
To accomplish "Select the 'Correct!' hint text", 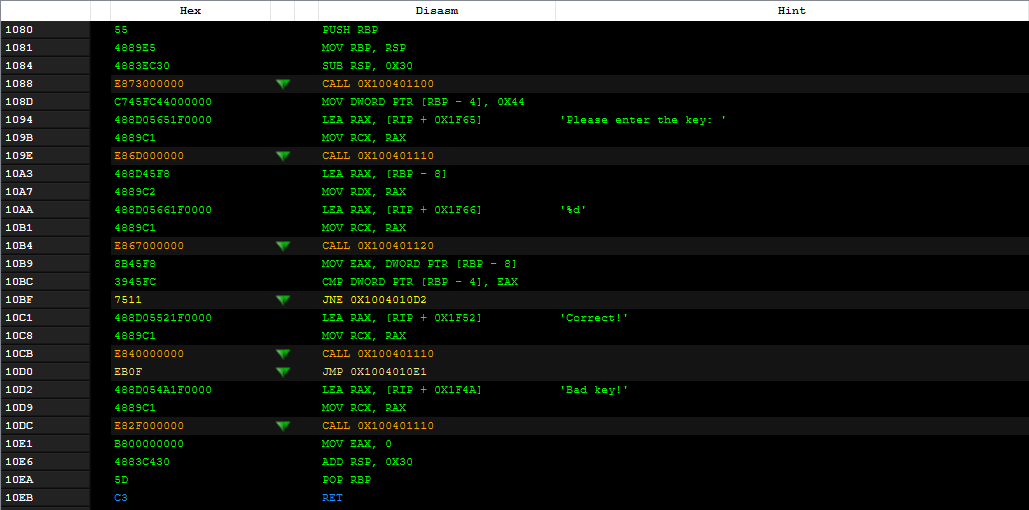I will click(x=594, y=318).
